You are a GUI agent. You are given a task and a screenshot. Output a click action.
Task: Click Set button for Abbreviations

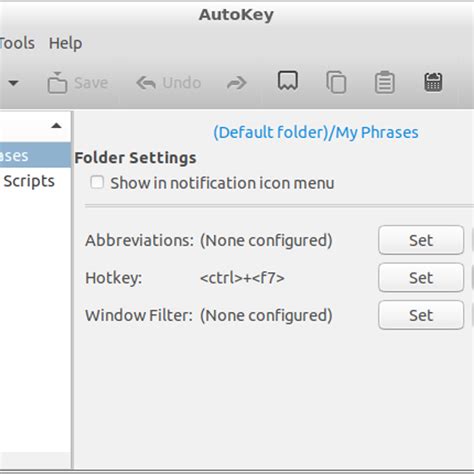point(421,240)
